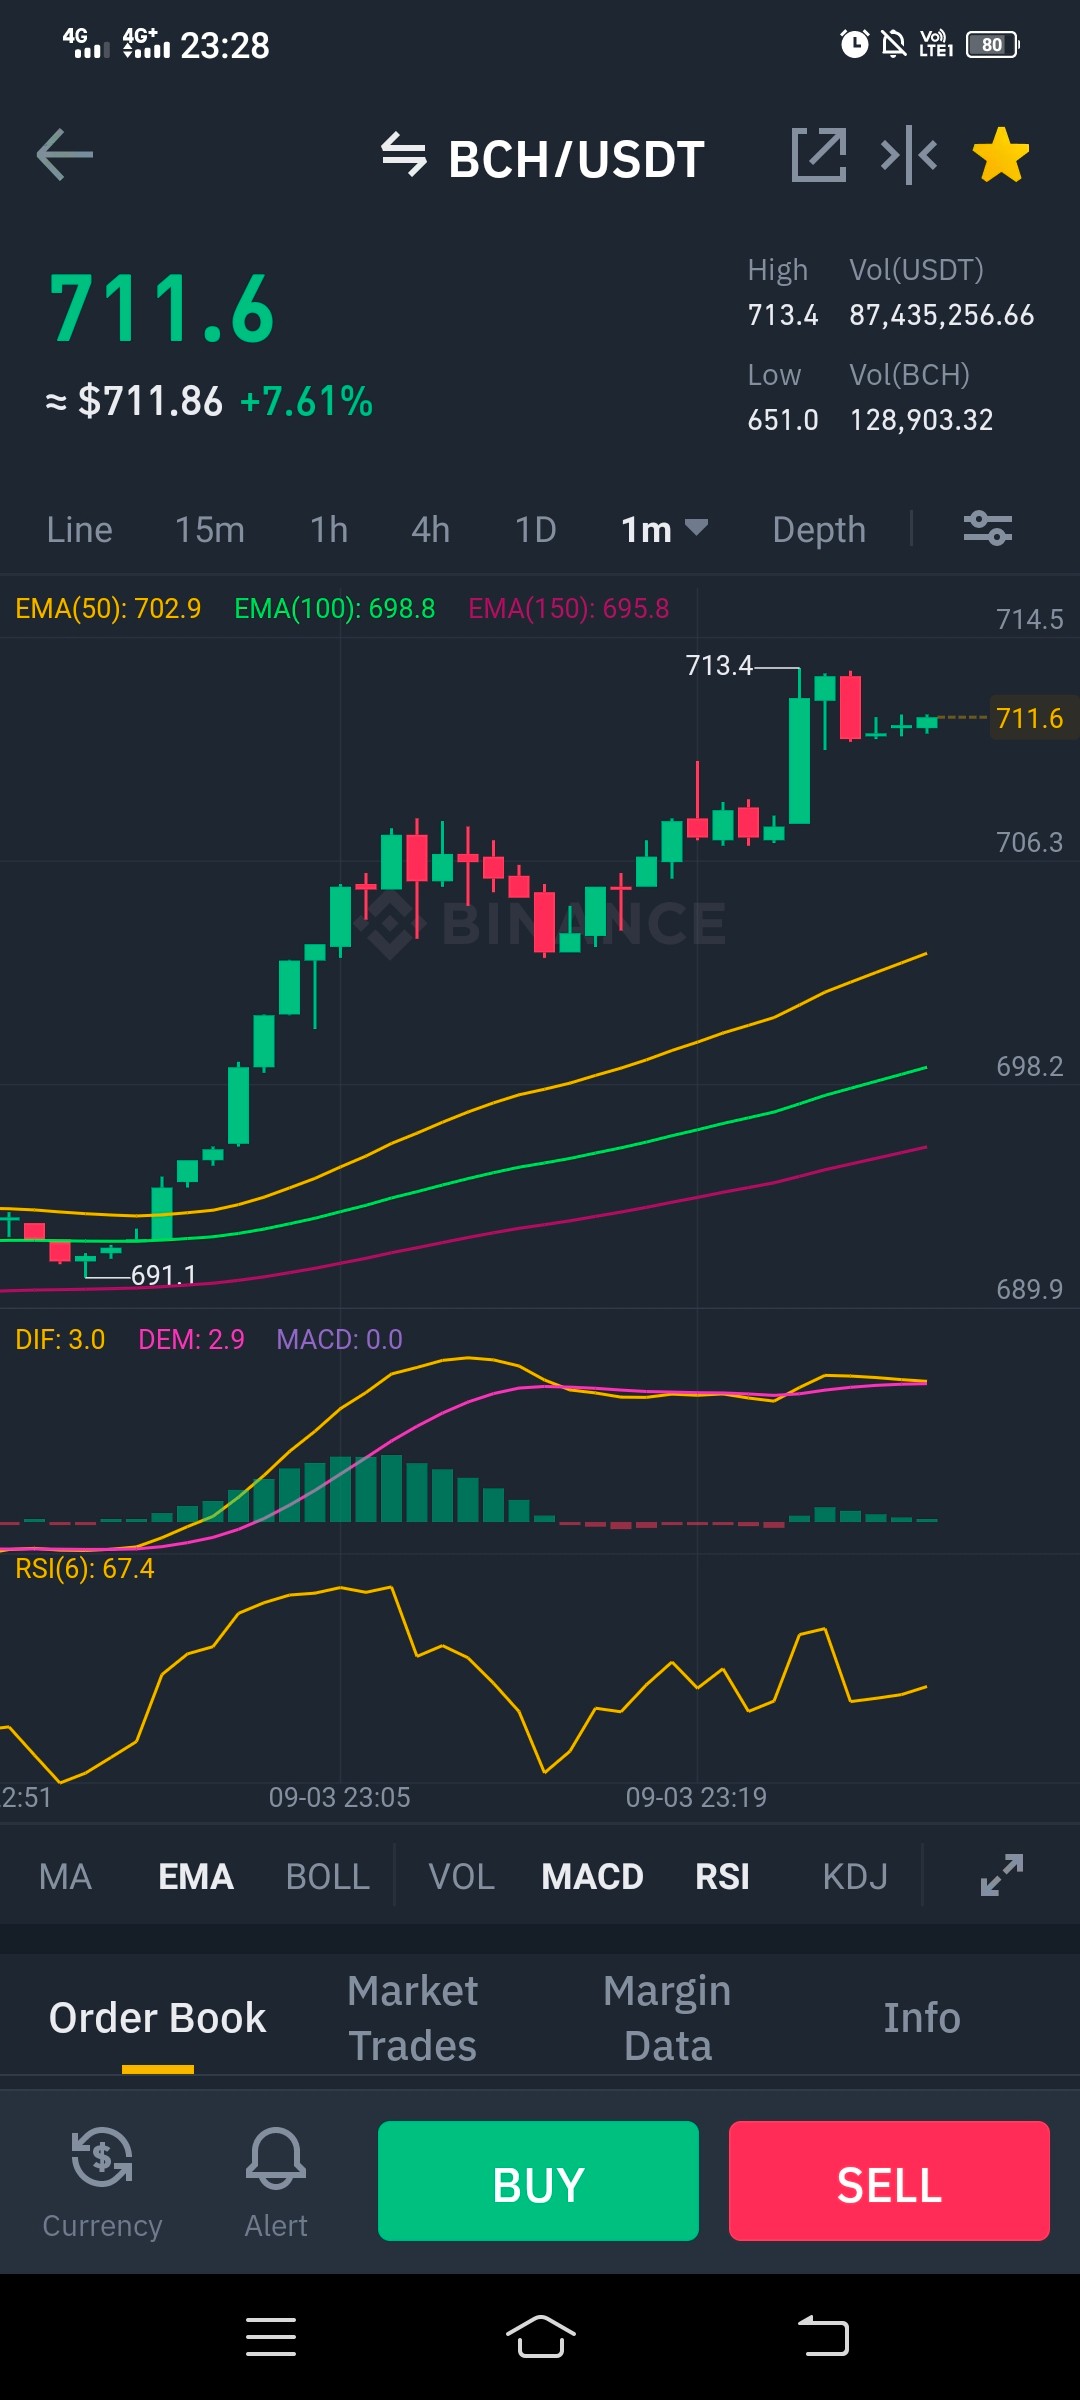Open the 1m interval dropdown
The width and height of the screenshot is (1080, 2400).
[x=664, y=529]
